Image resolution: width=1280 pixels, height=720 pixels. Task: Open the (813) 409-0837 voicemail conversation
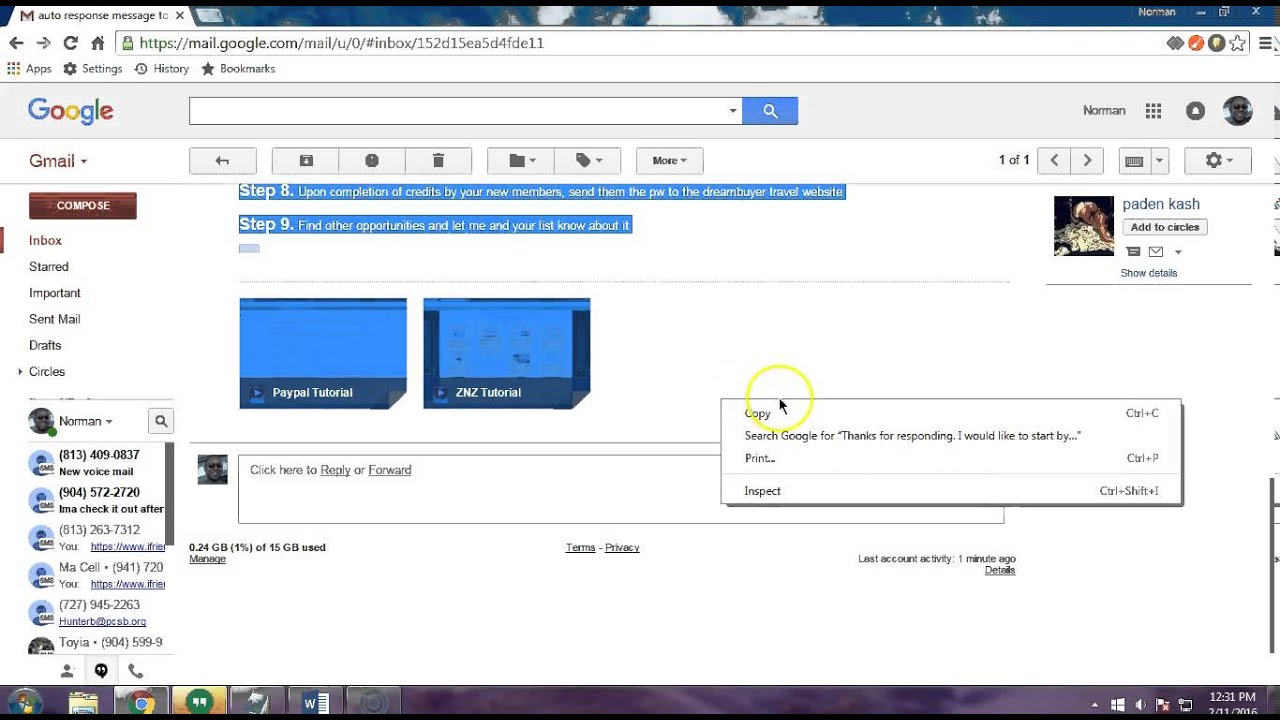click(x=97, y=463)
